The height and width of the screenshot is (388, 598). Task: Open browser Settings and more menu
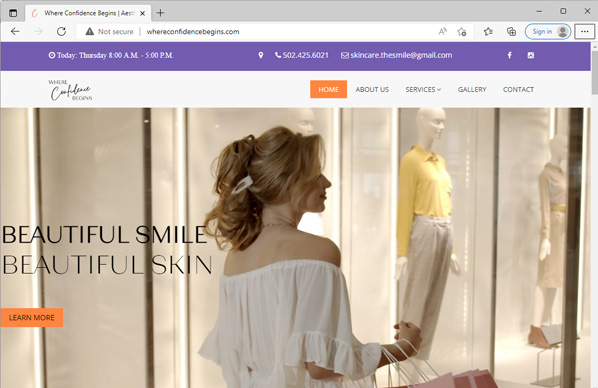(585, 32)
